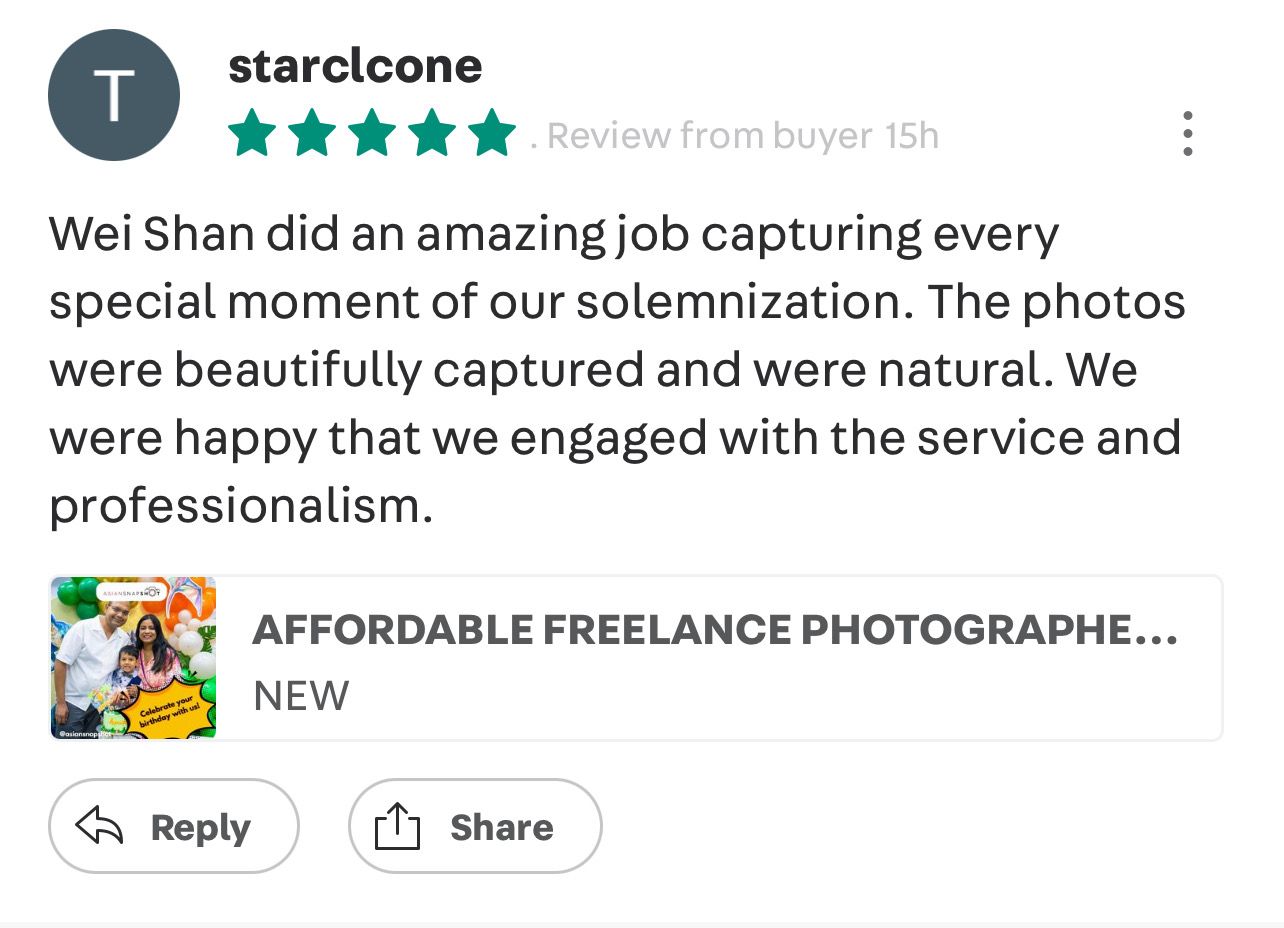Click the listing card area
The height and width of the screenshot is (928, 1284).
click(x=636, y=658)
